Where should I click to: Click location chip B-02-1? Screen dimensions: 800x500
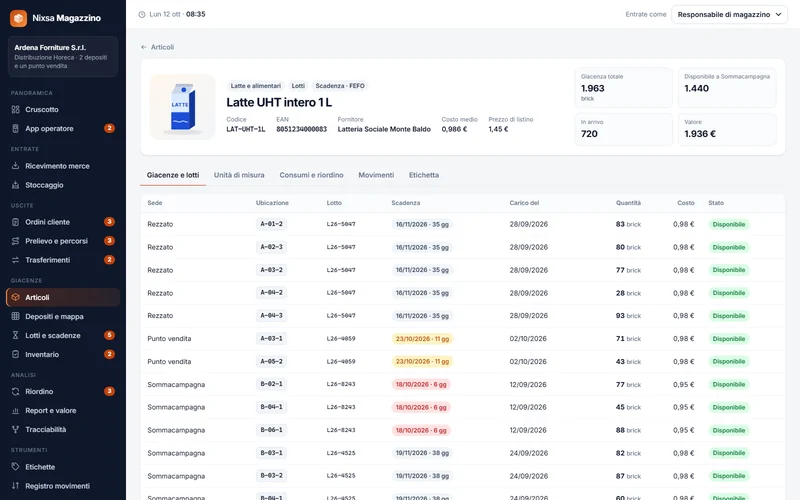[271, 384]
